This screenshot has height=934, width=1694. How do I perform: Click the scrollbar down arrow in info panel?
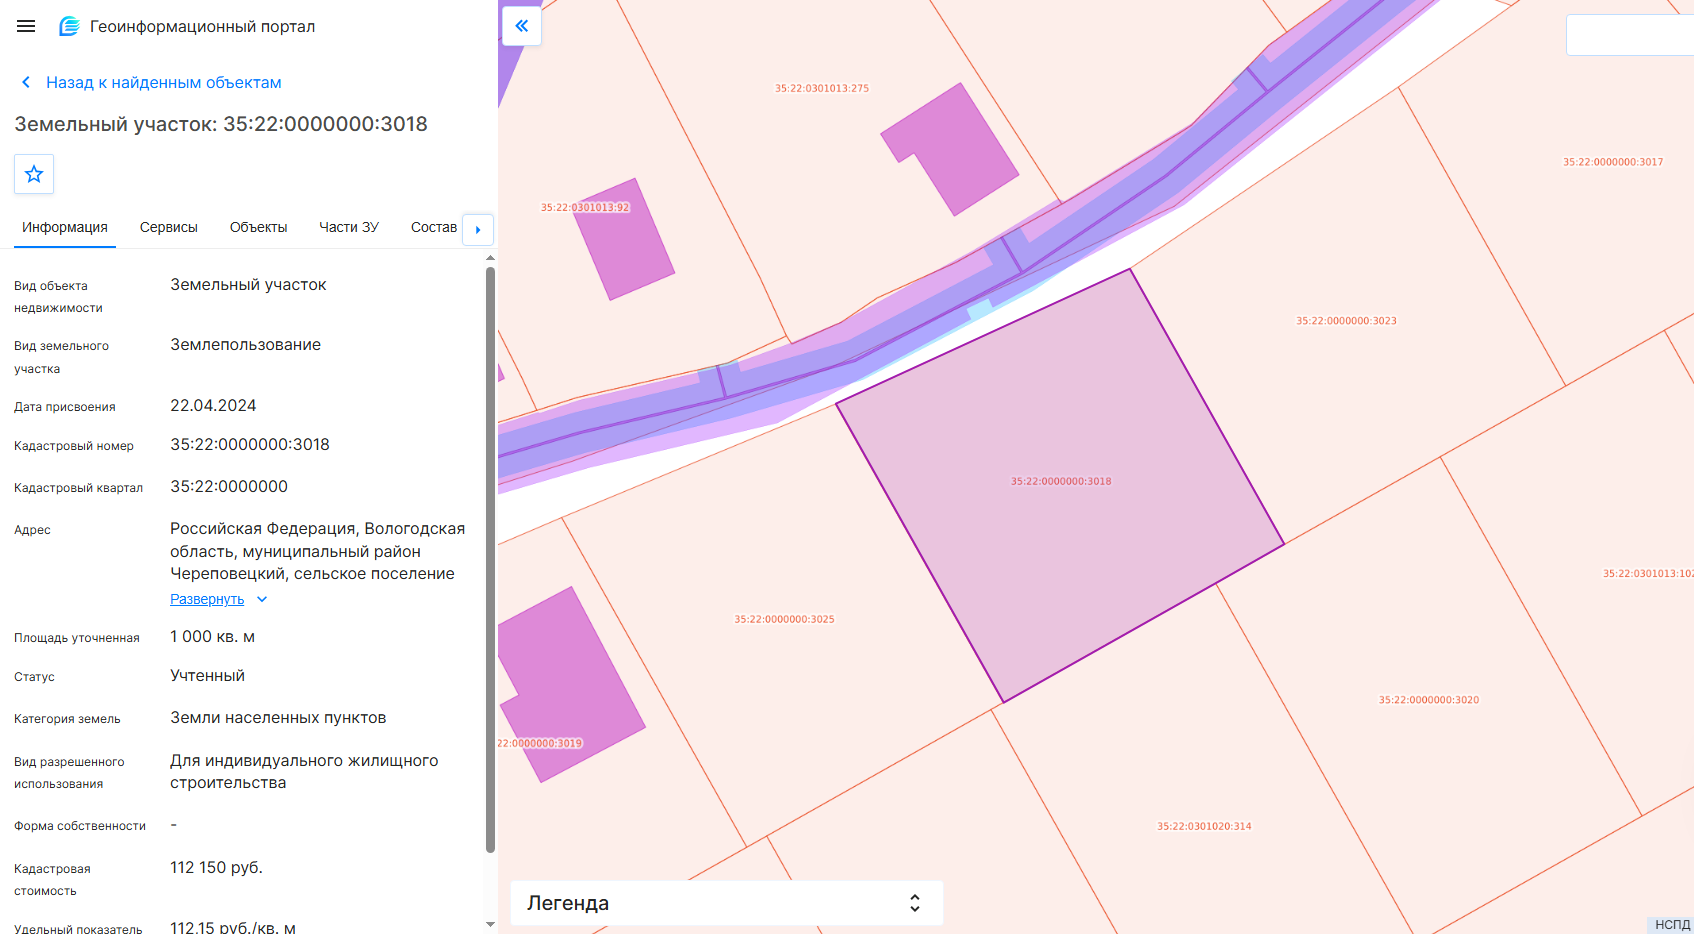click(490, 924)
